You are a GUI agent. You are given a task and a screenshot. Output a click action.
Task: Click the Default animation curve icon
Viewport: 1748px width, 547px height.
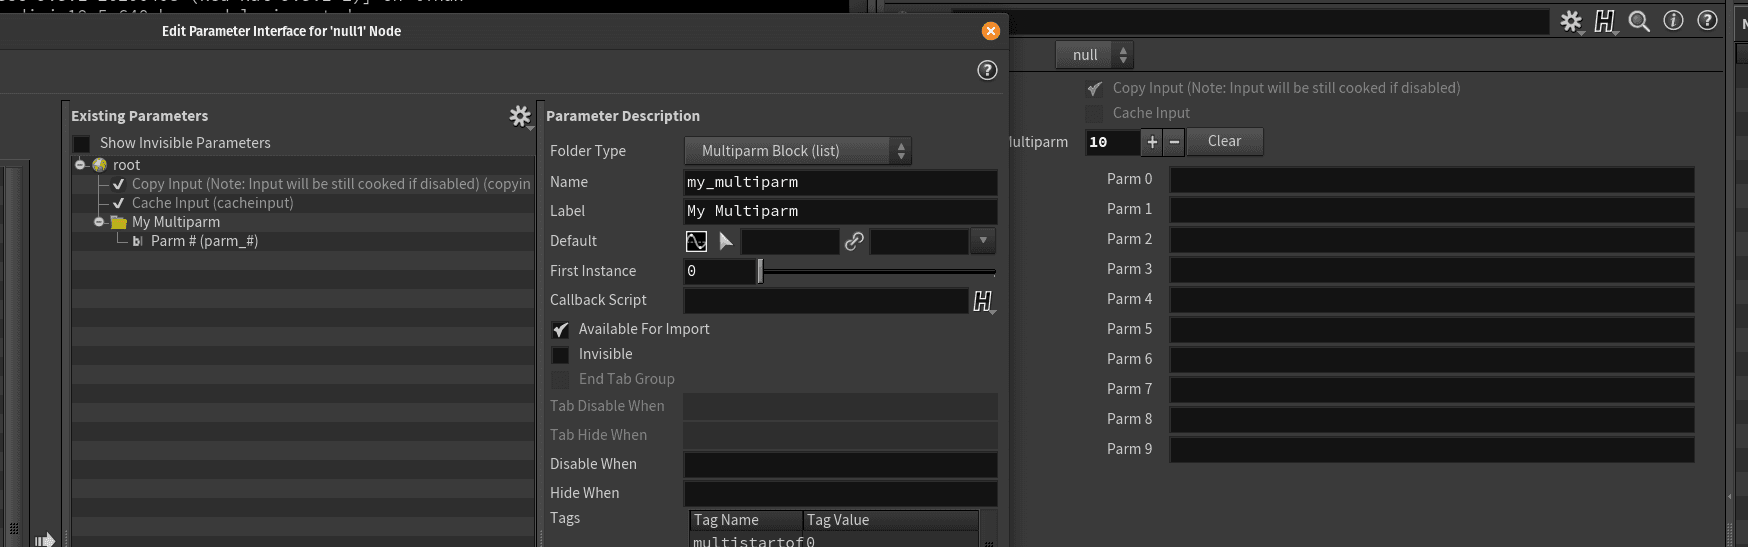(x=696, y=241)
